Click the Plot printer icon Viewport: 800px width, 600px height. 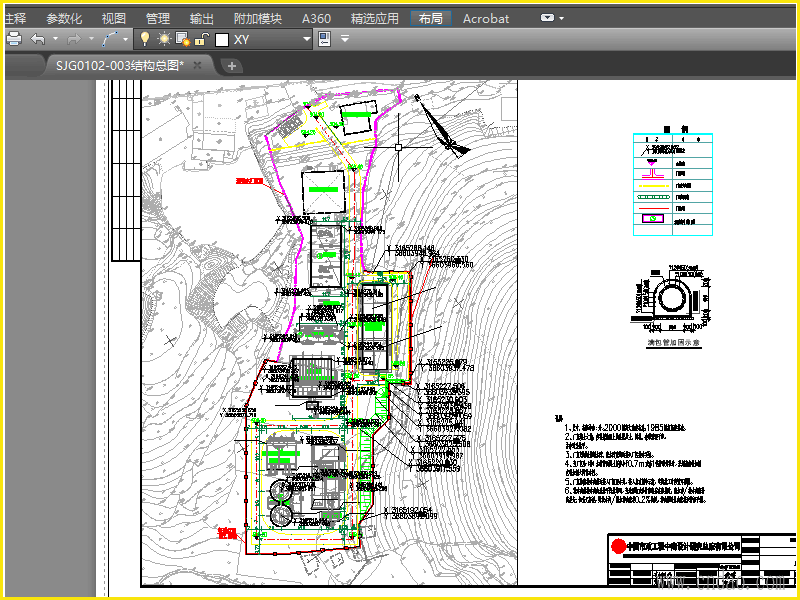(x=14, y=39)
